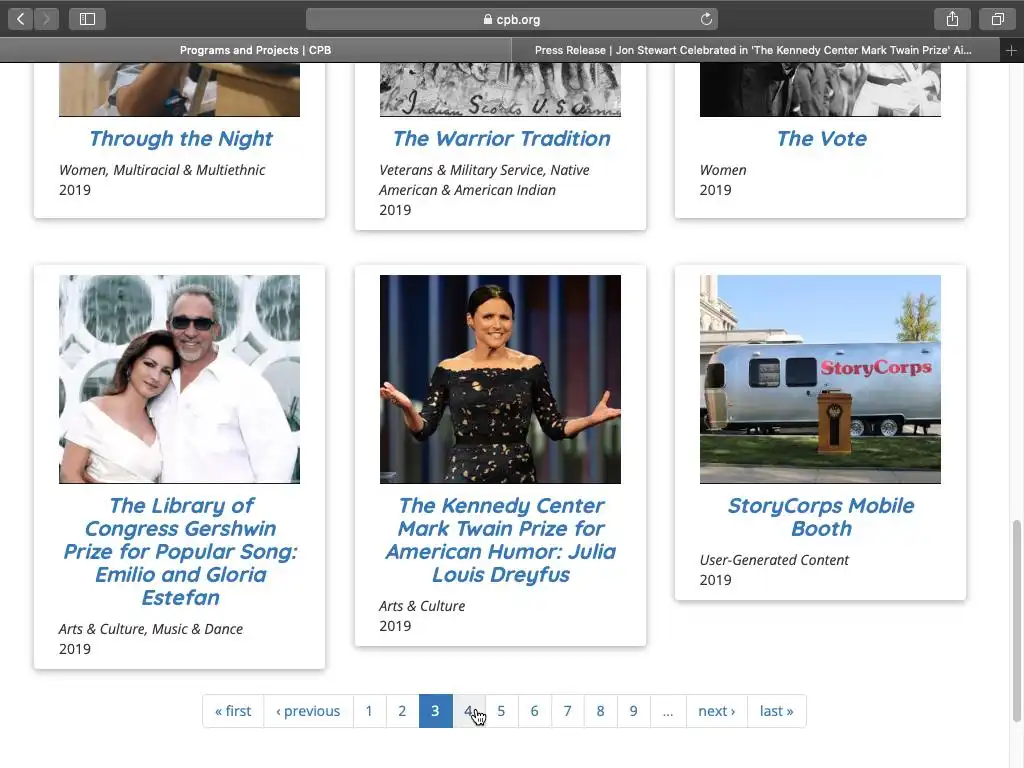Viewport: 1024px width, 768px height.
Task: Open the Through the Night title link
Action: point(180,138)
